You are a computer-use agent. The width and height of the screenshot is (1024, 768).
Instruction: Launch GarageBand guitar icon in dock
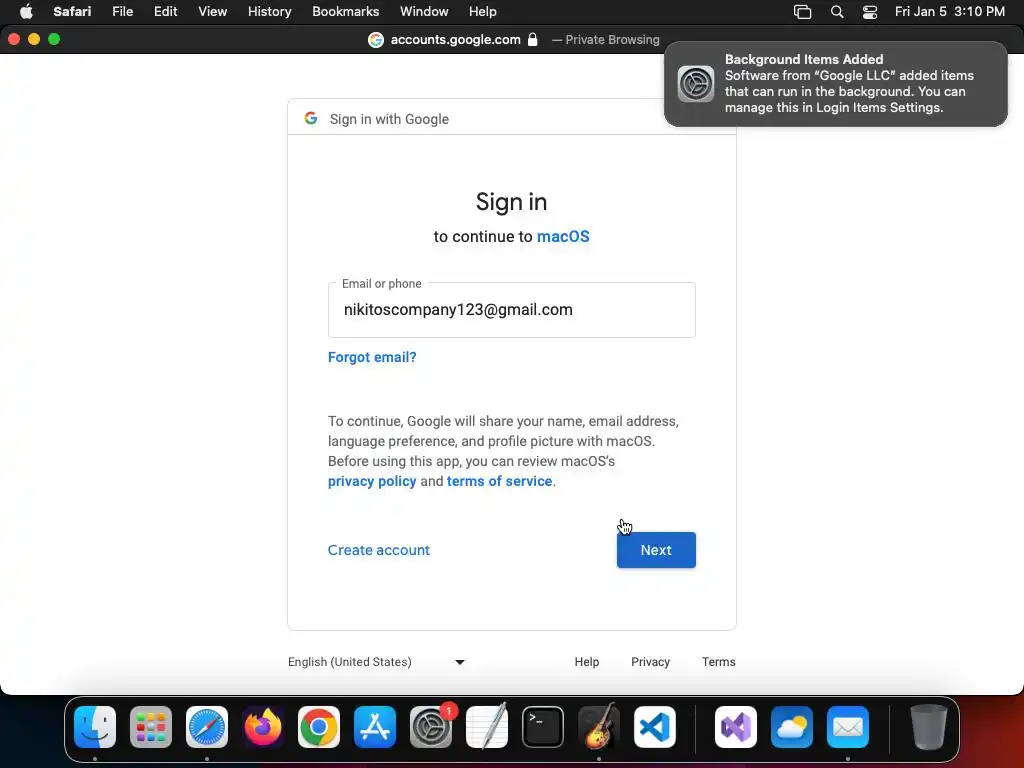point(599,727)
